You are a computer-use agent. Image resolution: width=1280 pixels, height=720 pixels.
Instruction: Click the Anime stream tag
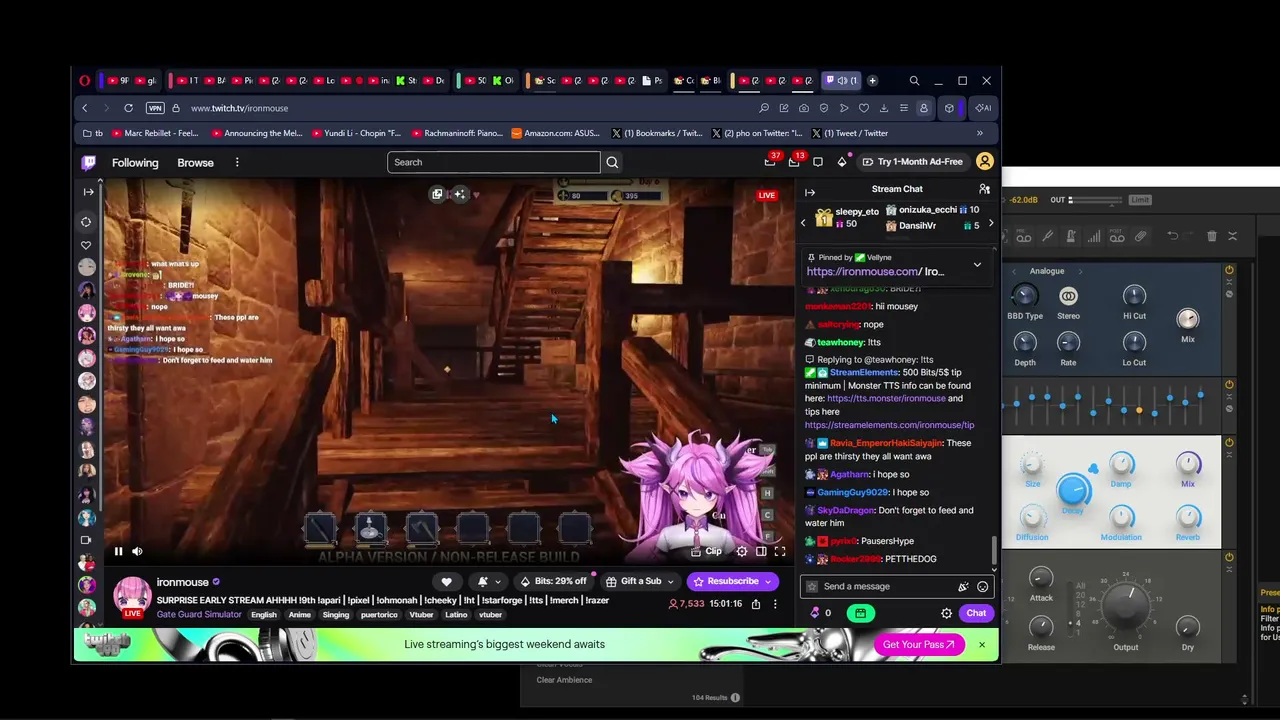pyautogui.click(x=300, y=615)
